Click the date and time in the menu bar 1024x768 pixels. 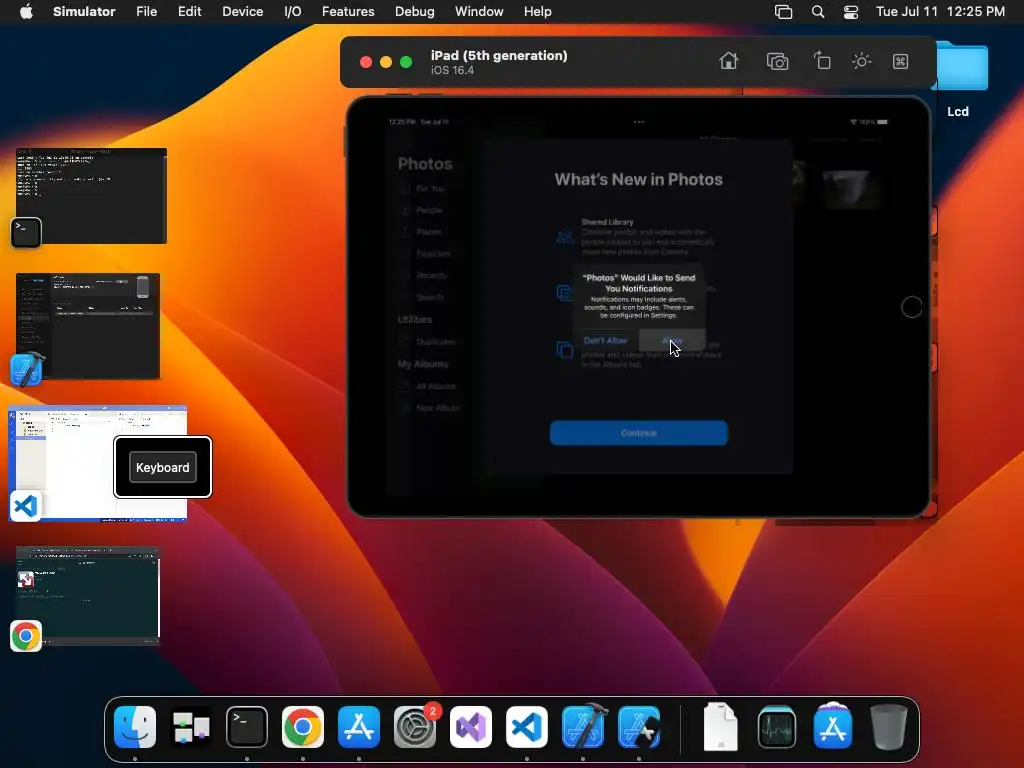(940, 12)
